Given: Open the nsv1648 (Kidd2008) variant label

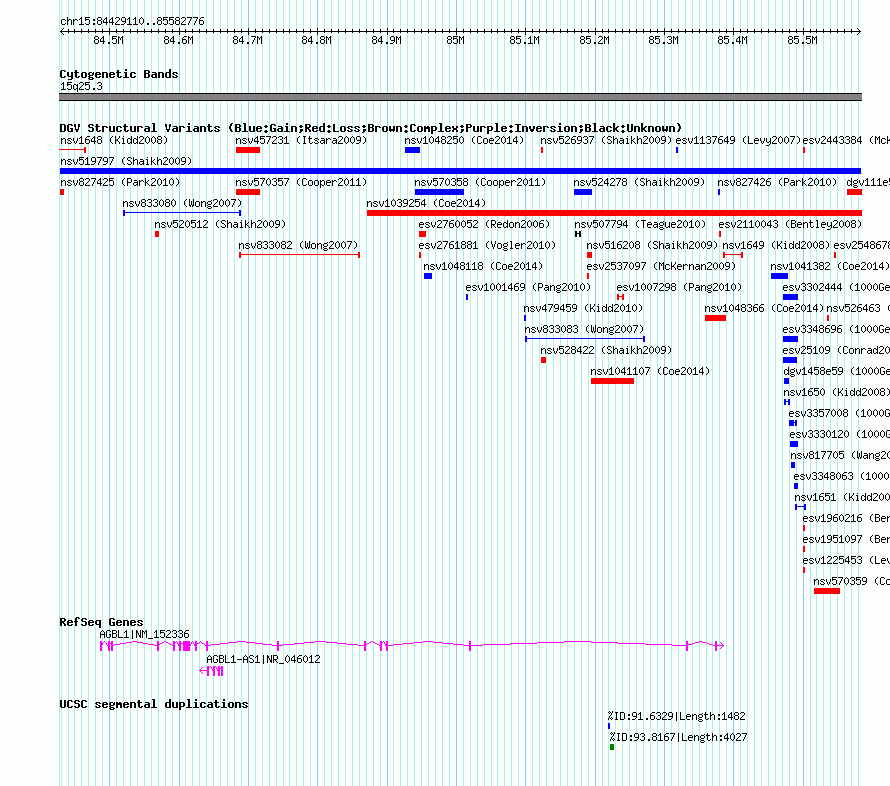Looking at the screenshot, I should (x=114, y=140).
